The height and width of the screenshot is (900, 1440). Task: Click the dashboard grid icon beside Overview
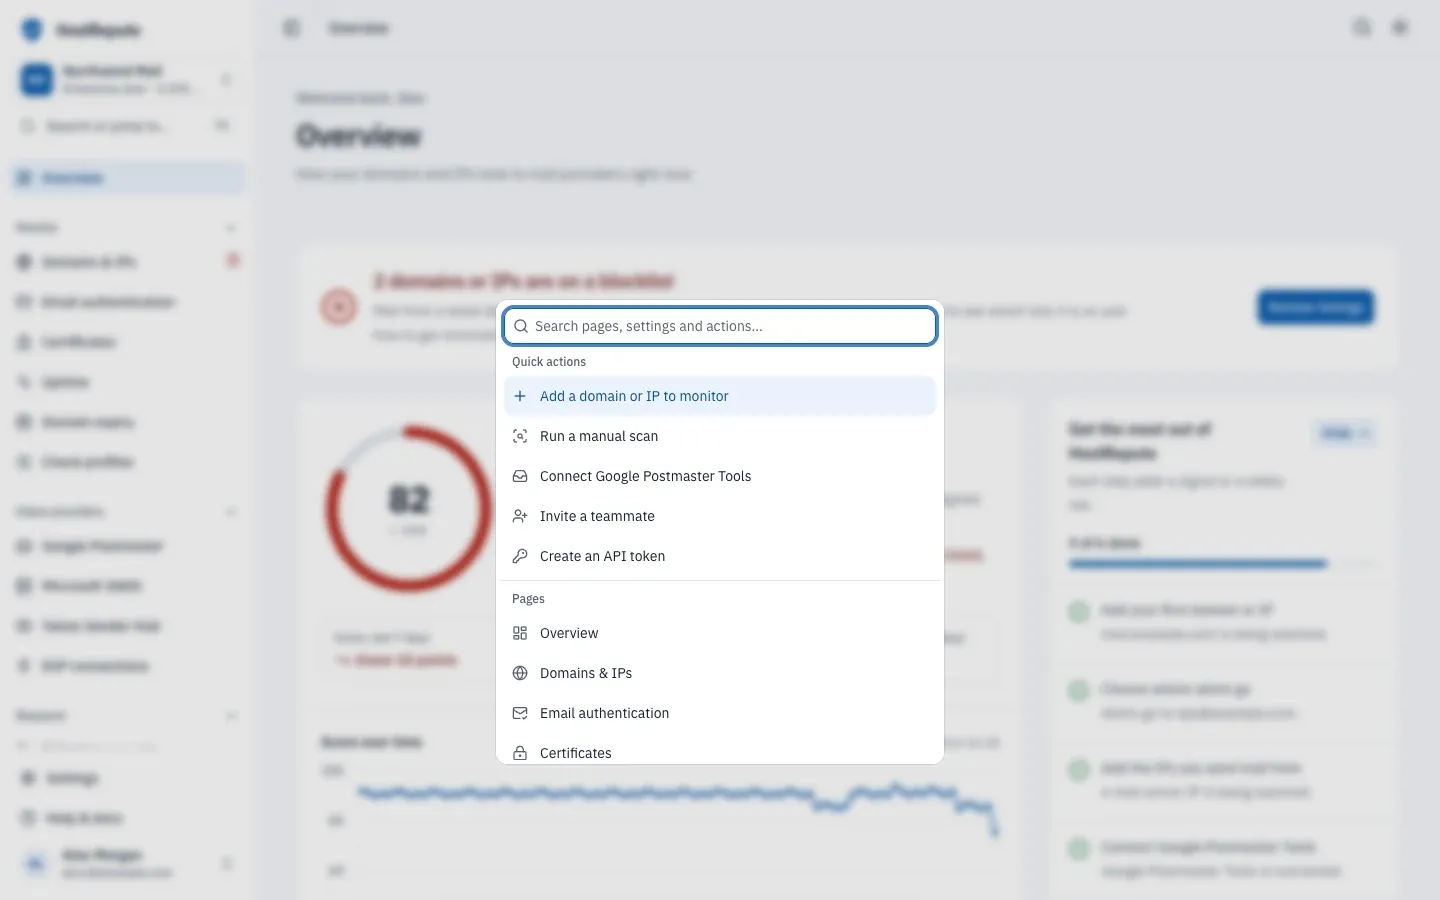(520, 633)
